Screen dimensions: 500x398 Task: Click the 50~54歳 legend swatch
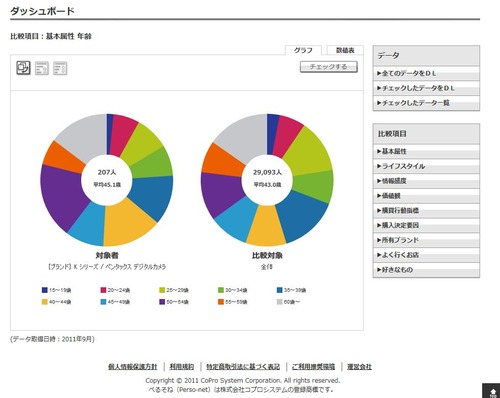(x=162, y=302)
